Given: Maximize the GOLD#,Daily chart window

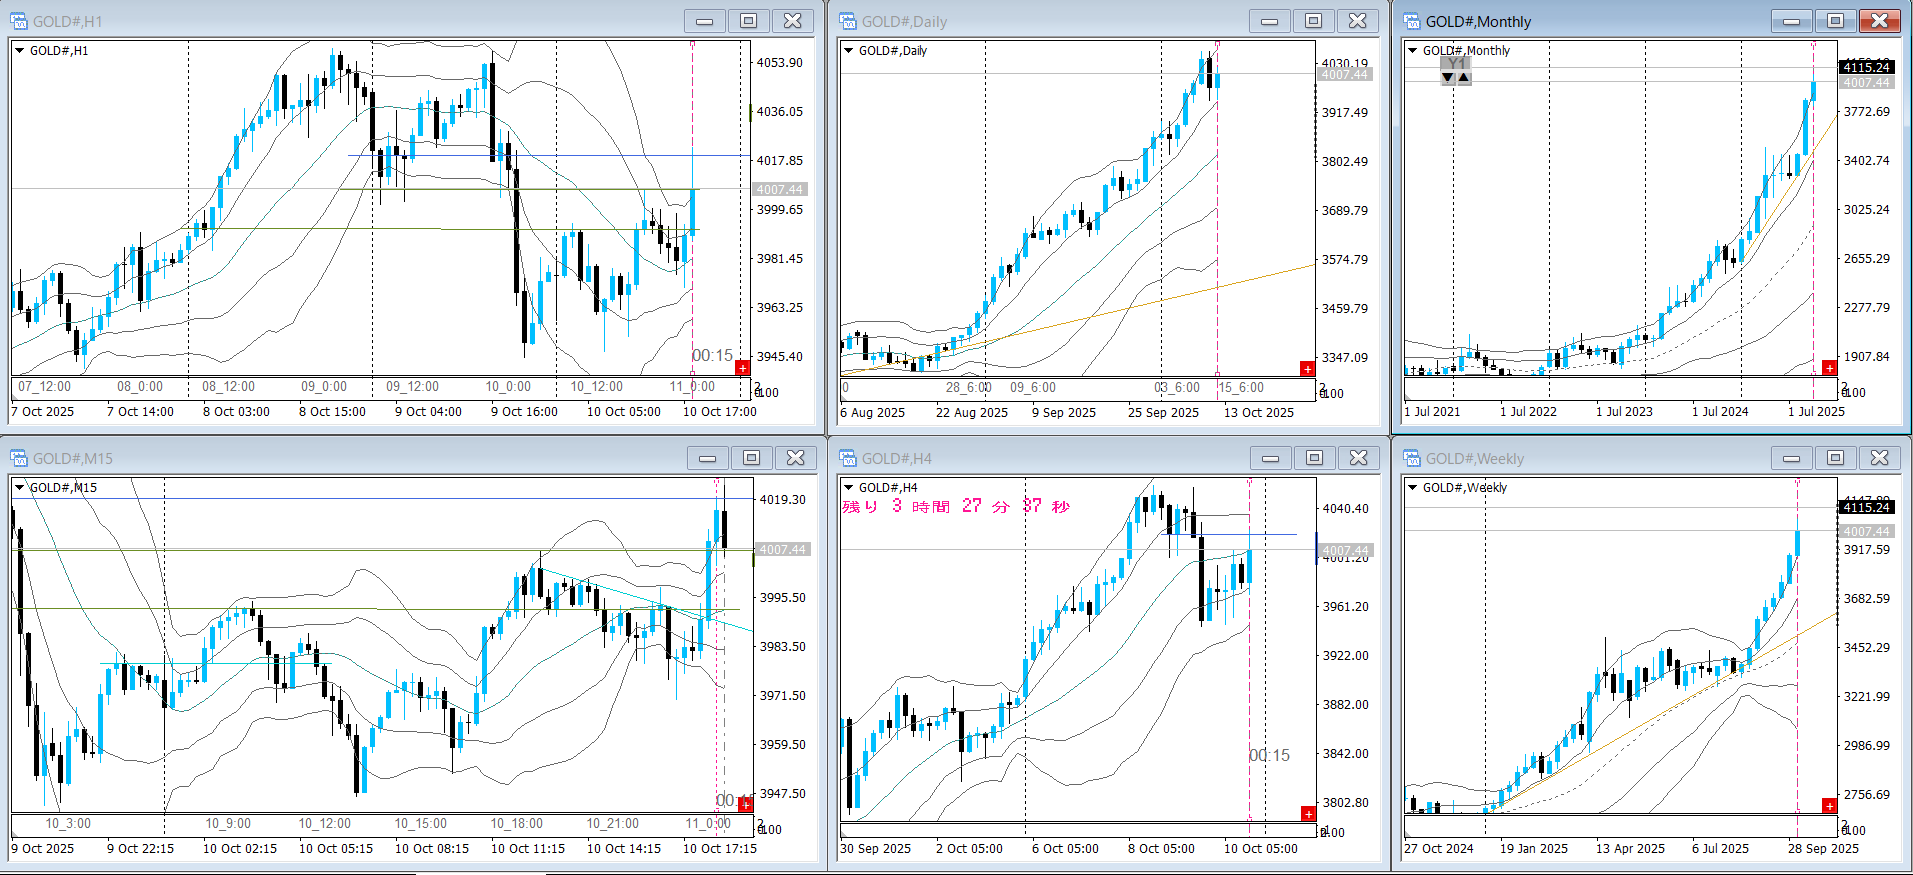Looking at the screenshot, I should [1313, 21].
